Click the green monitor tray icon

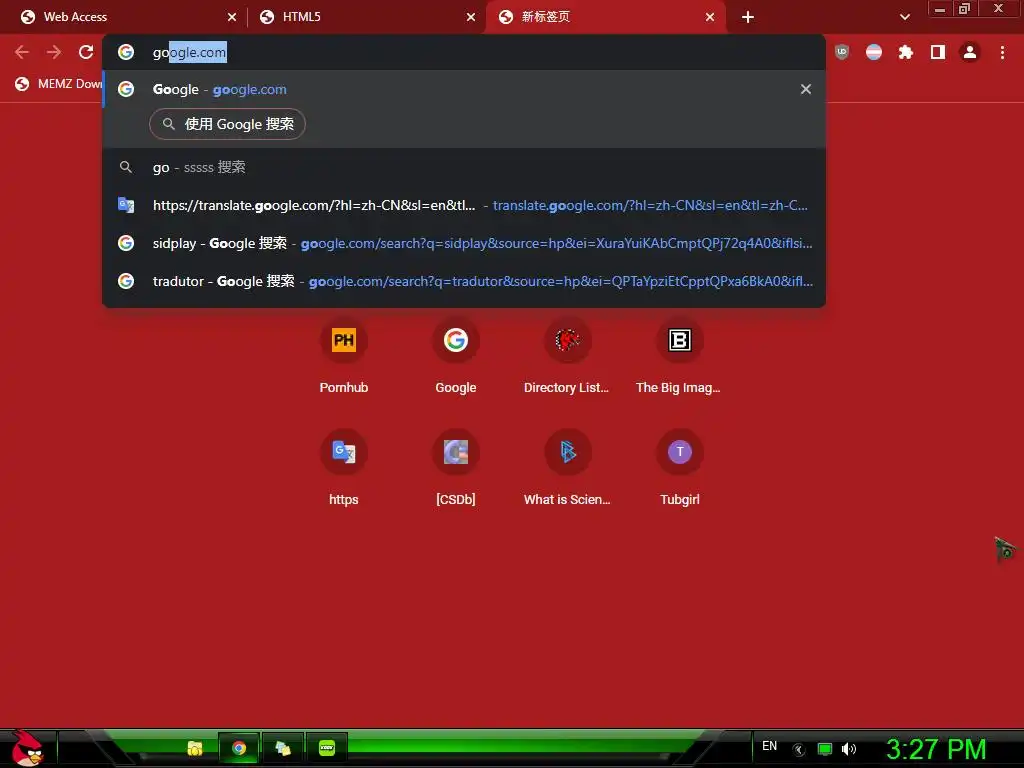coord(825,749)
